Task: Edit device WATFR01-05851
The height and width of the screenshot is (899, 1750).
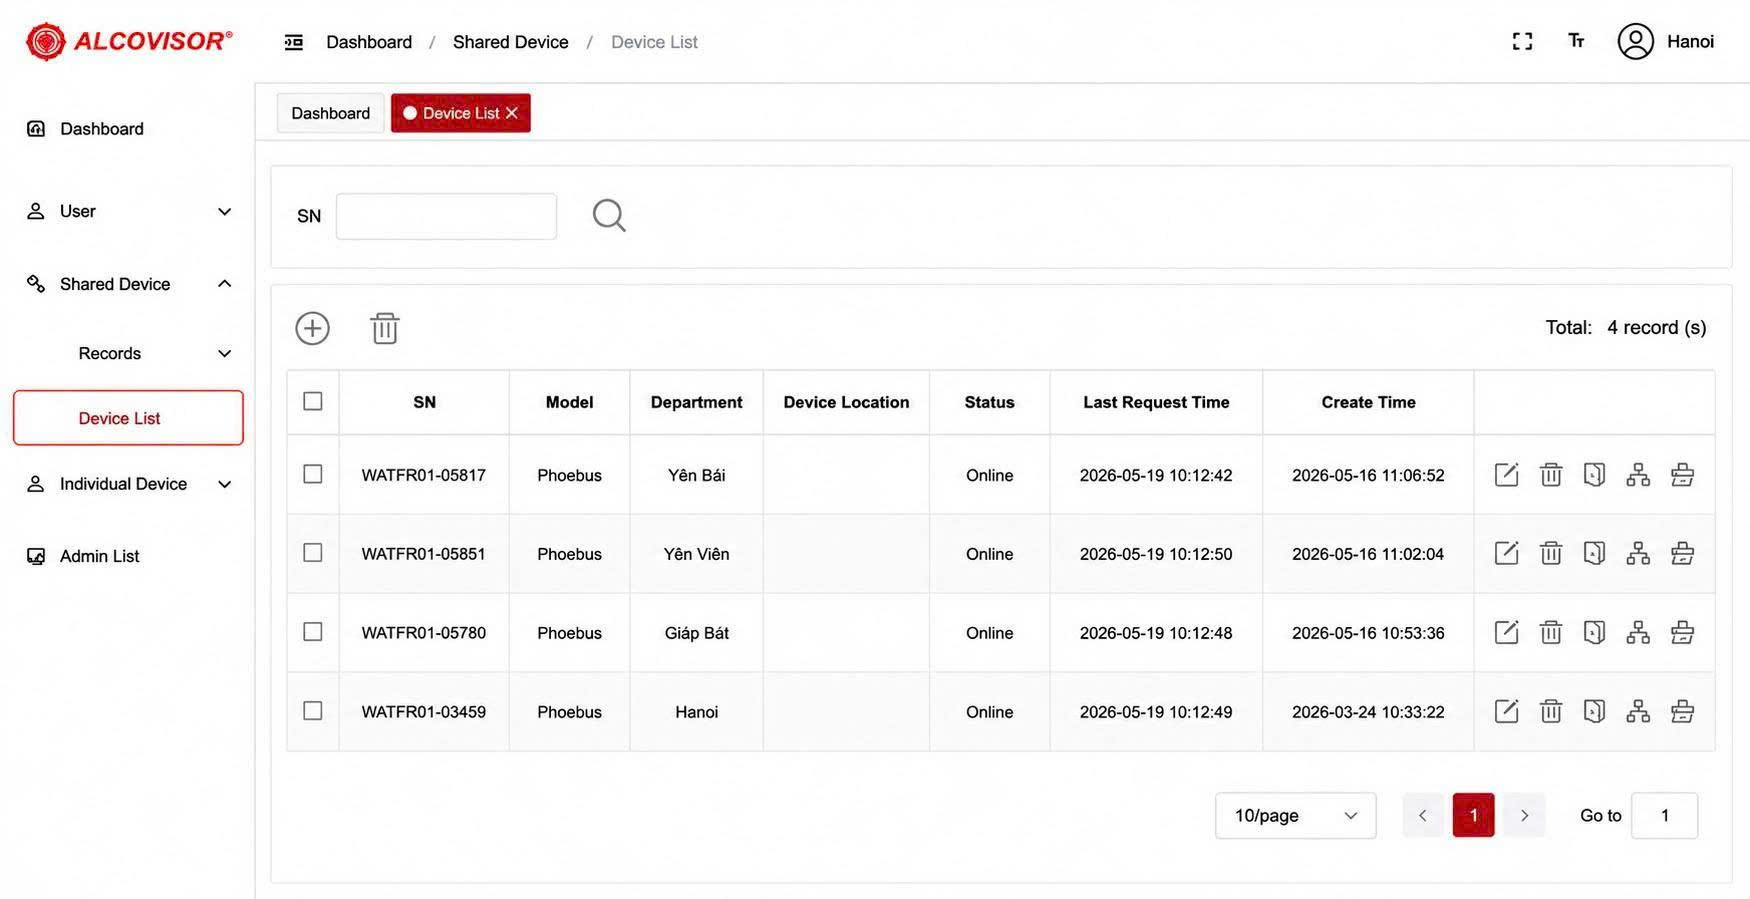Action: tap(1506, 553)
